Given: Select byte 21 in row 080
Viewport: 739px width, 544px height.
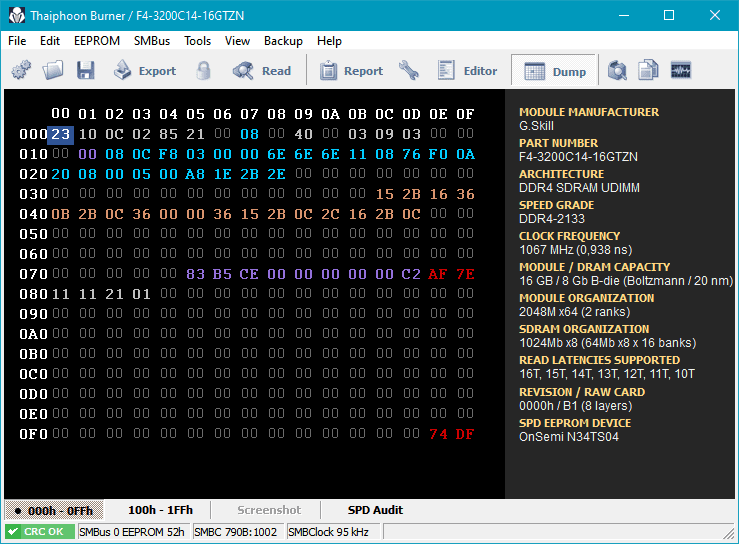Looking at the screenshot, I should tap(114, 294).
